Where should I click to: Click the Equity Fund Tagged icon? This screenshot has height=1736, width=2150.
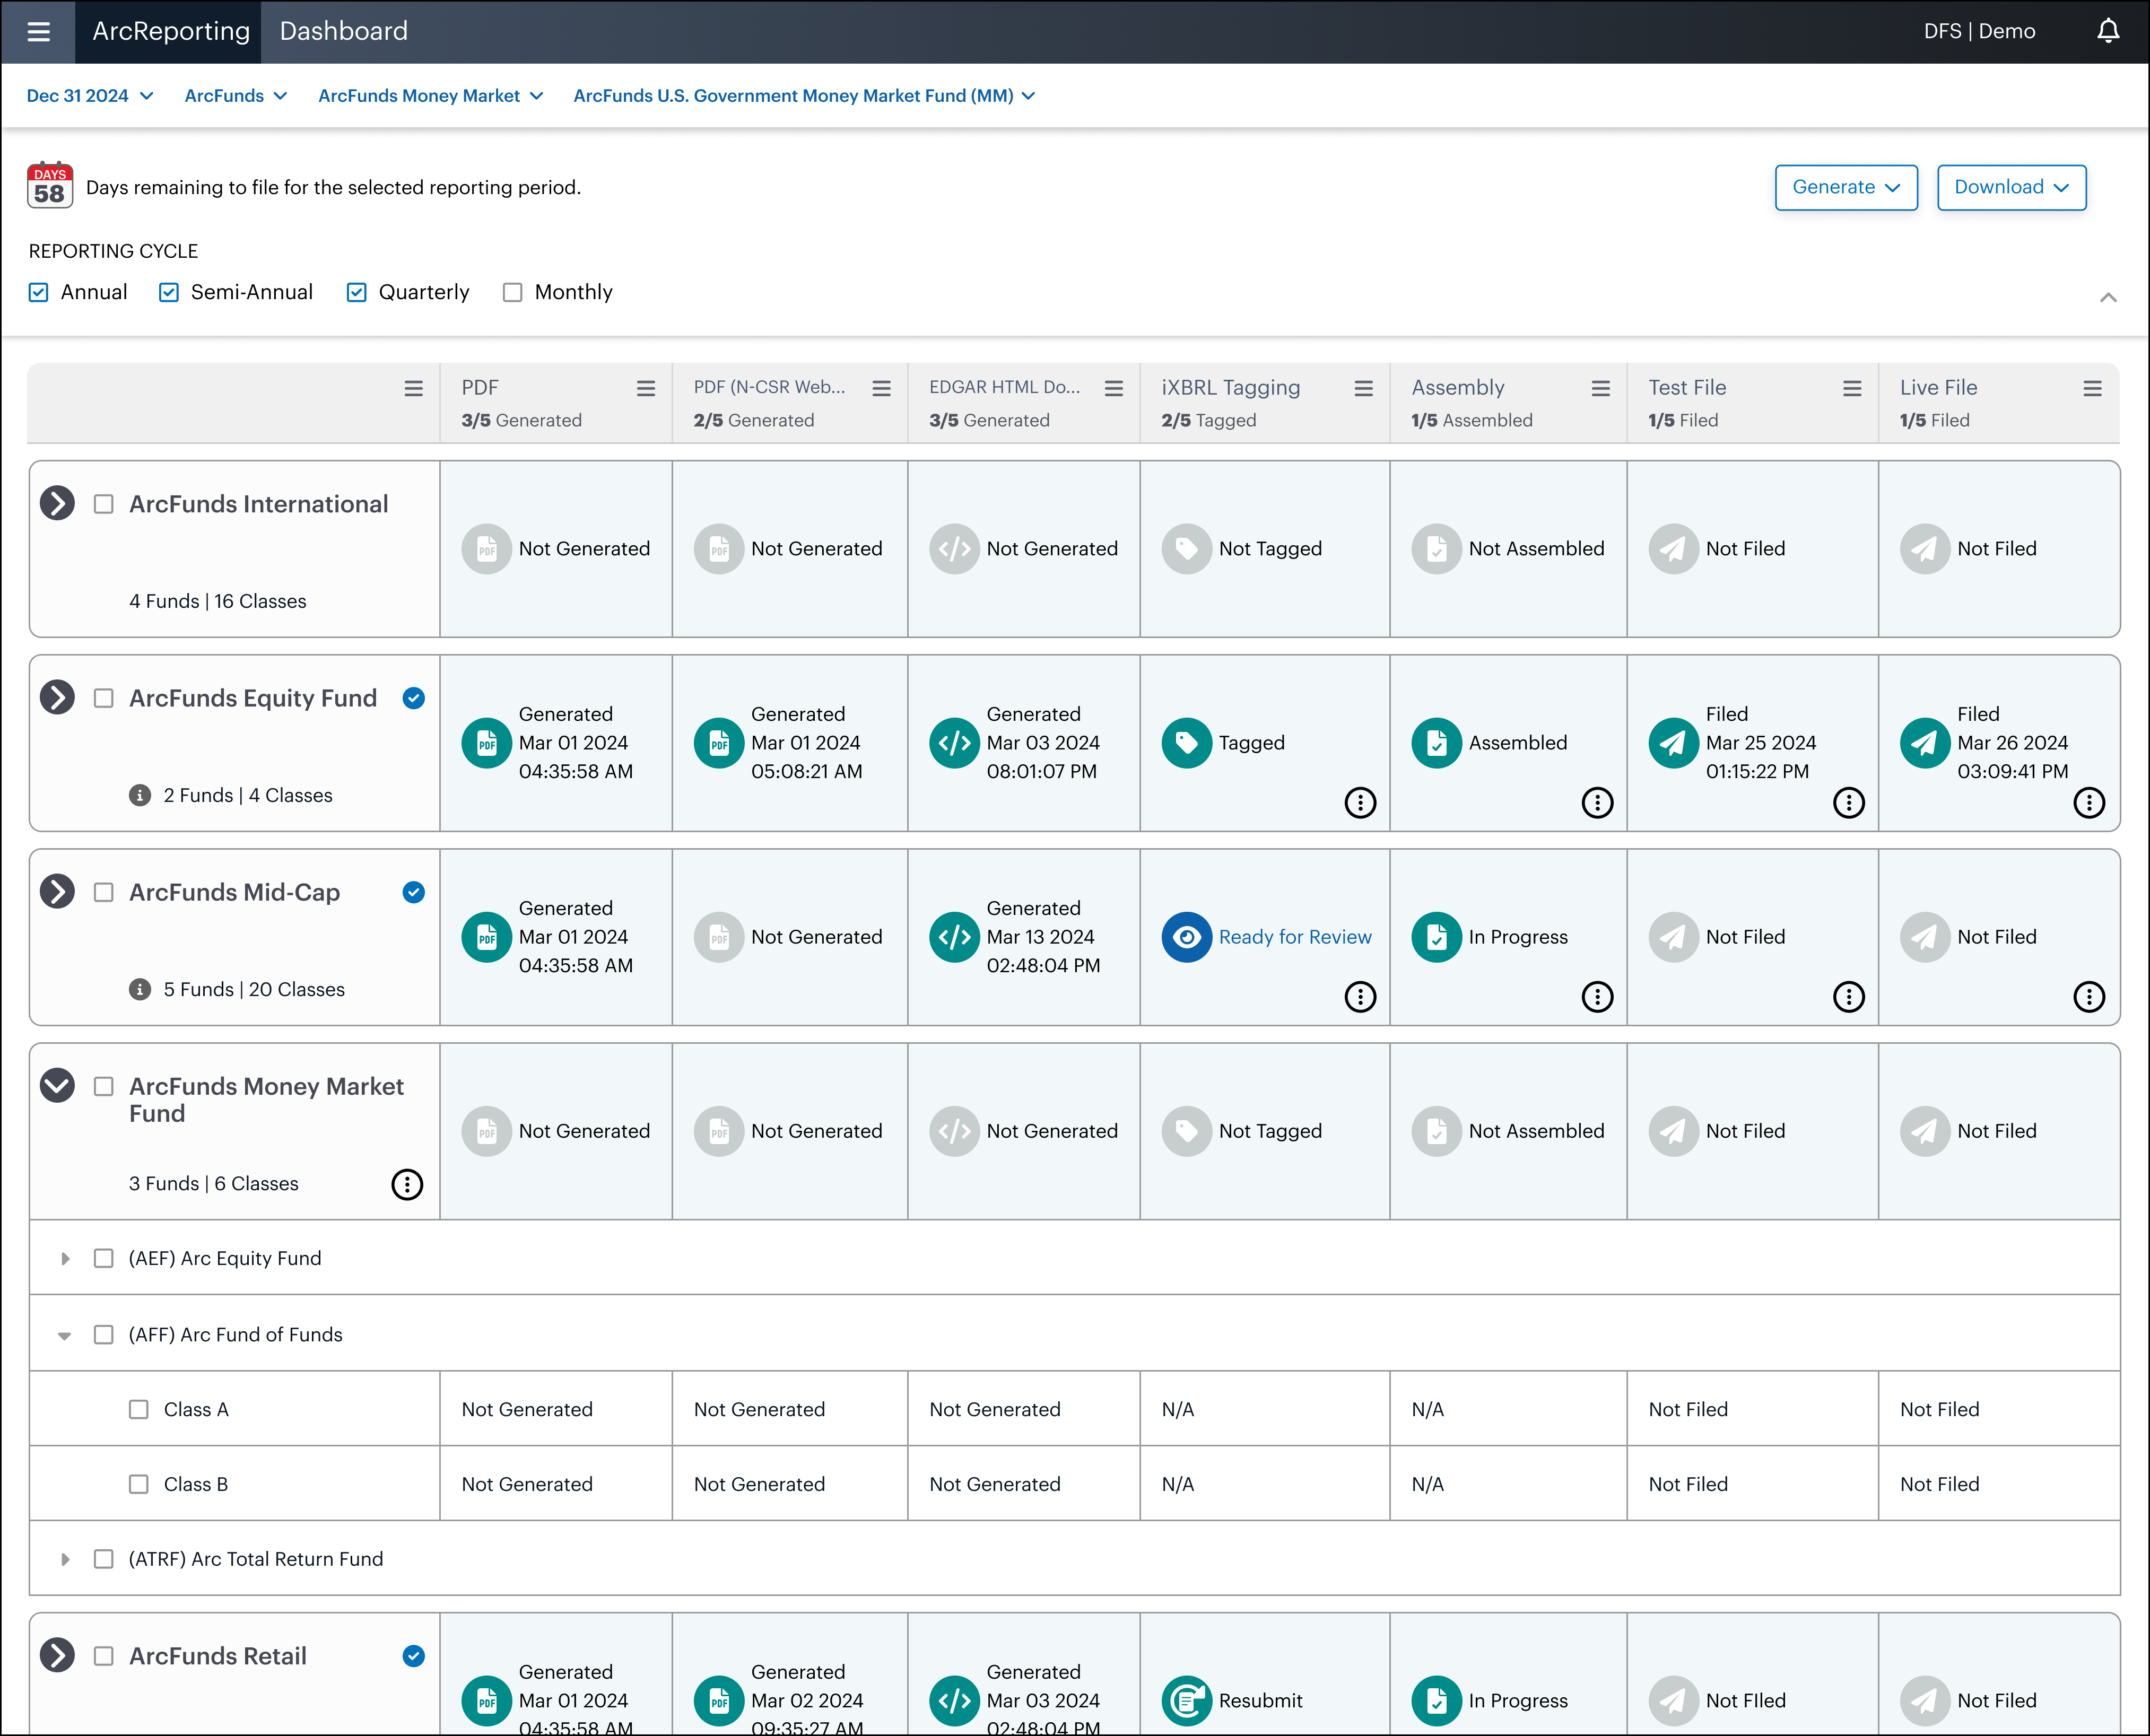(x=1187, y=743)
